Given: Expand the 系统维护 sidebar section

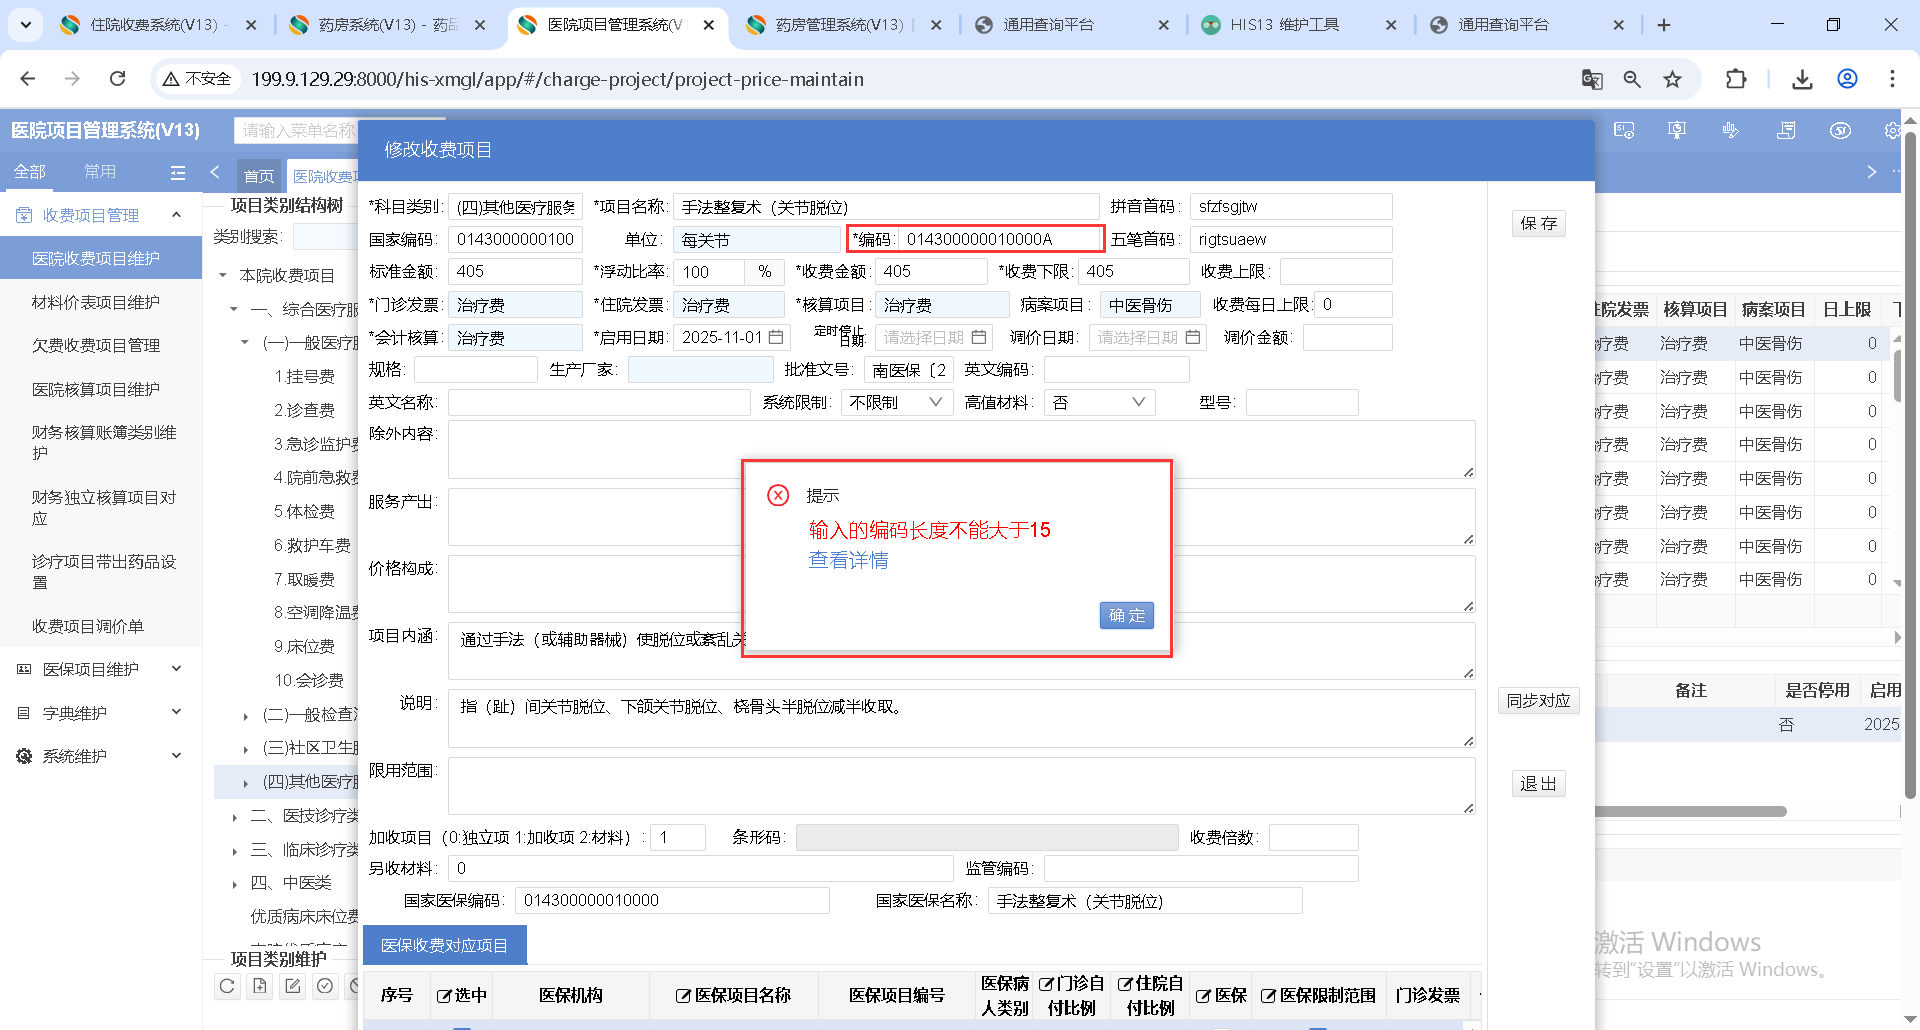Looking at the screenshot, I should (177, 756).
